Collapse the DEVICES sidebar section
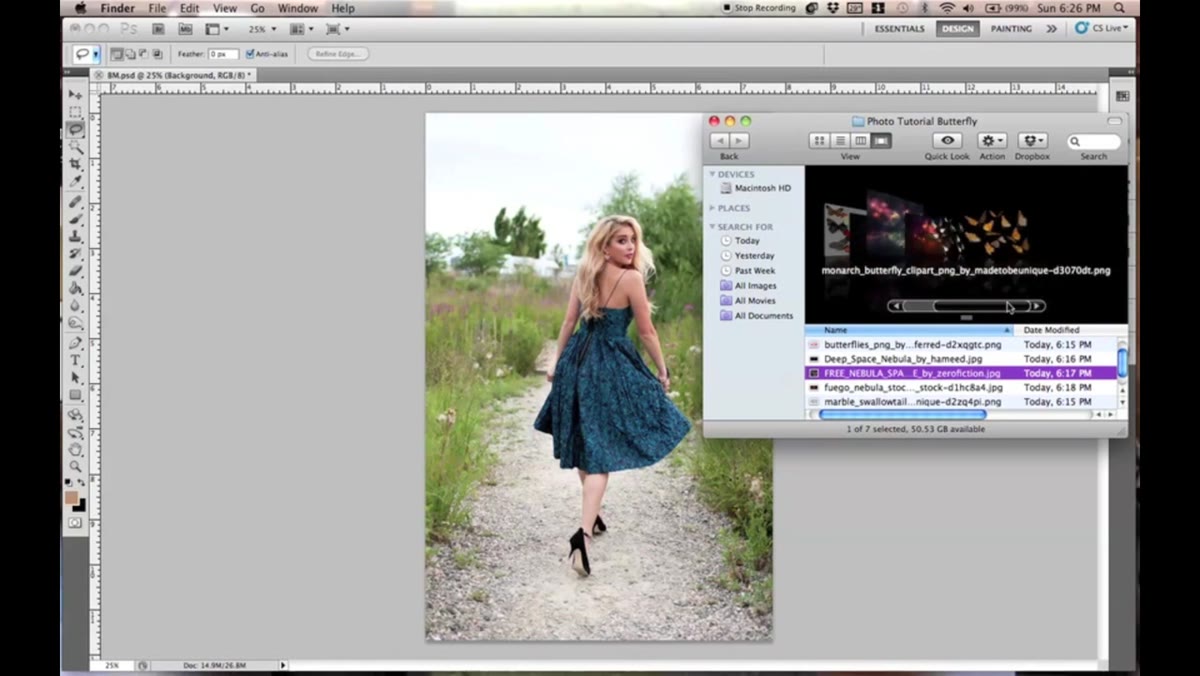 (x=713, y=174)
